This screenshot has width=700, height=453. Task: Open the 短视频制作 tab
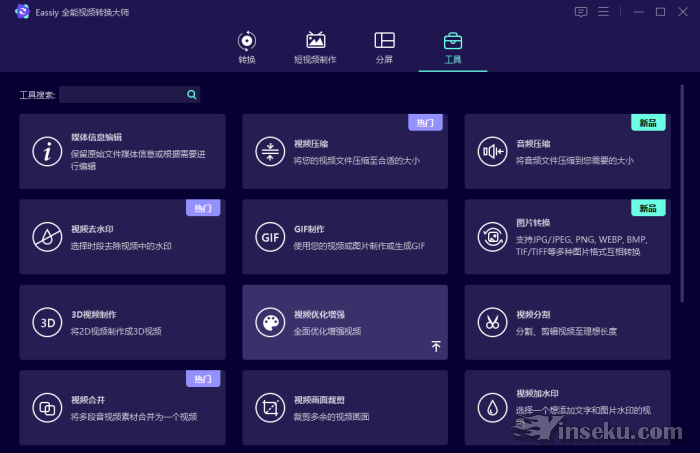tap(315, 47)
